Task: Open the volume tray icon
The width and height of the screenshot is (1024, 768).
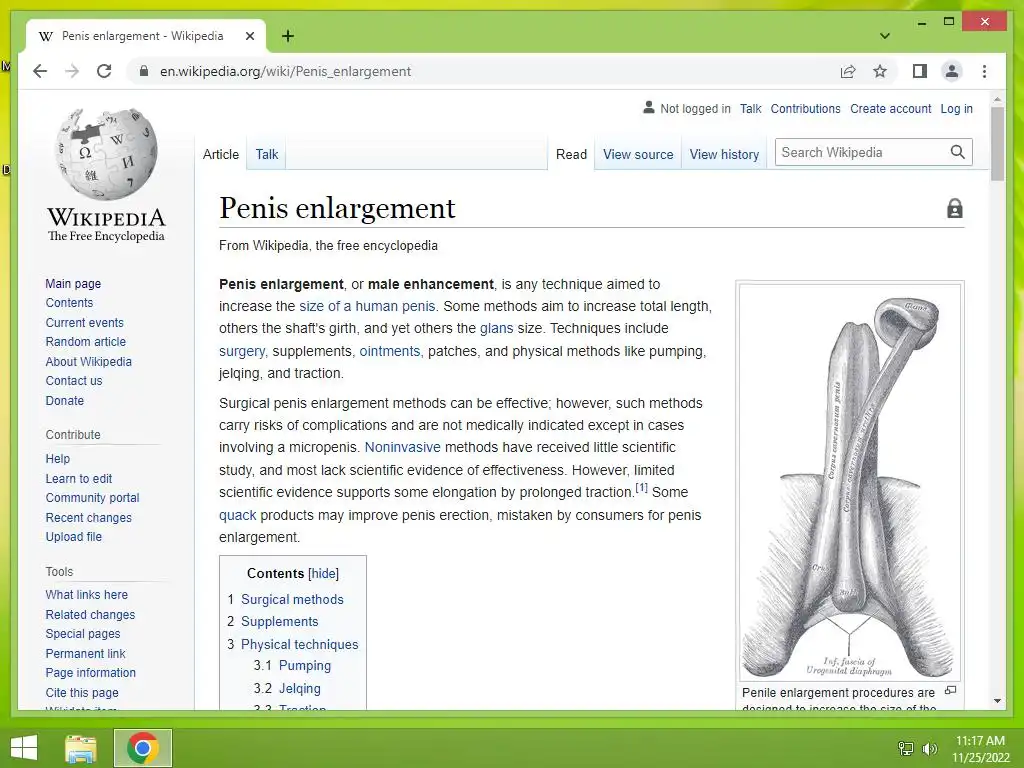Action: [929, 748]
